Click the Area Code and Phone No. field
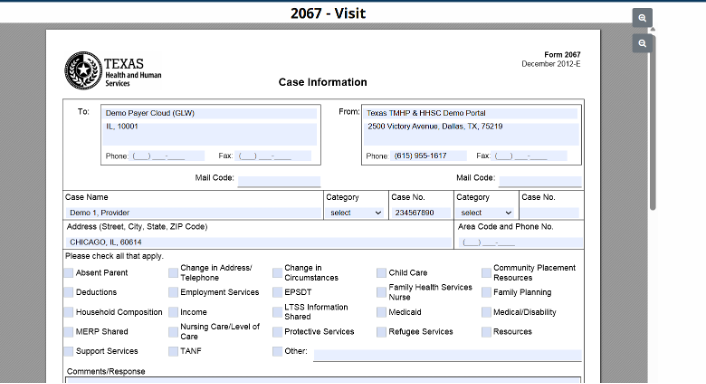Viewport: 706px width, 384px height. 521,242
